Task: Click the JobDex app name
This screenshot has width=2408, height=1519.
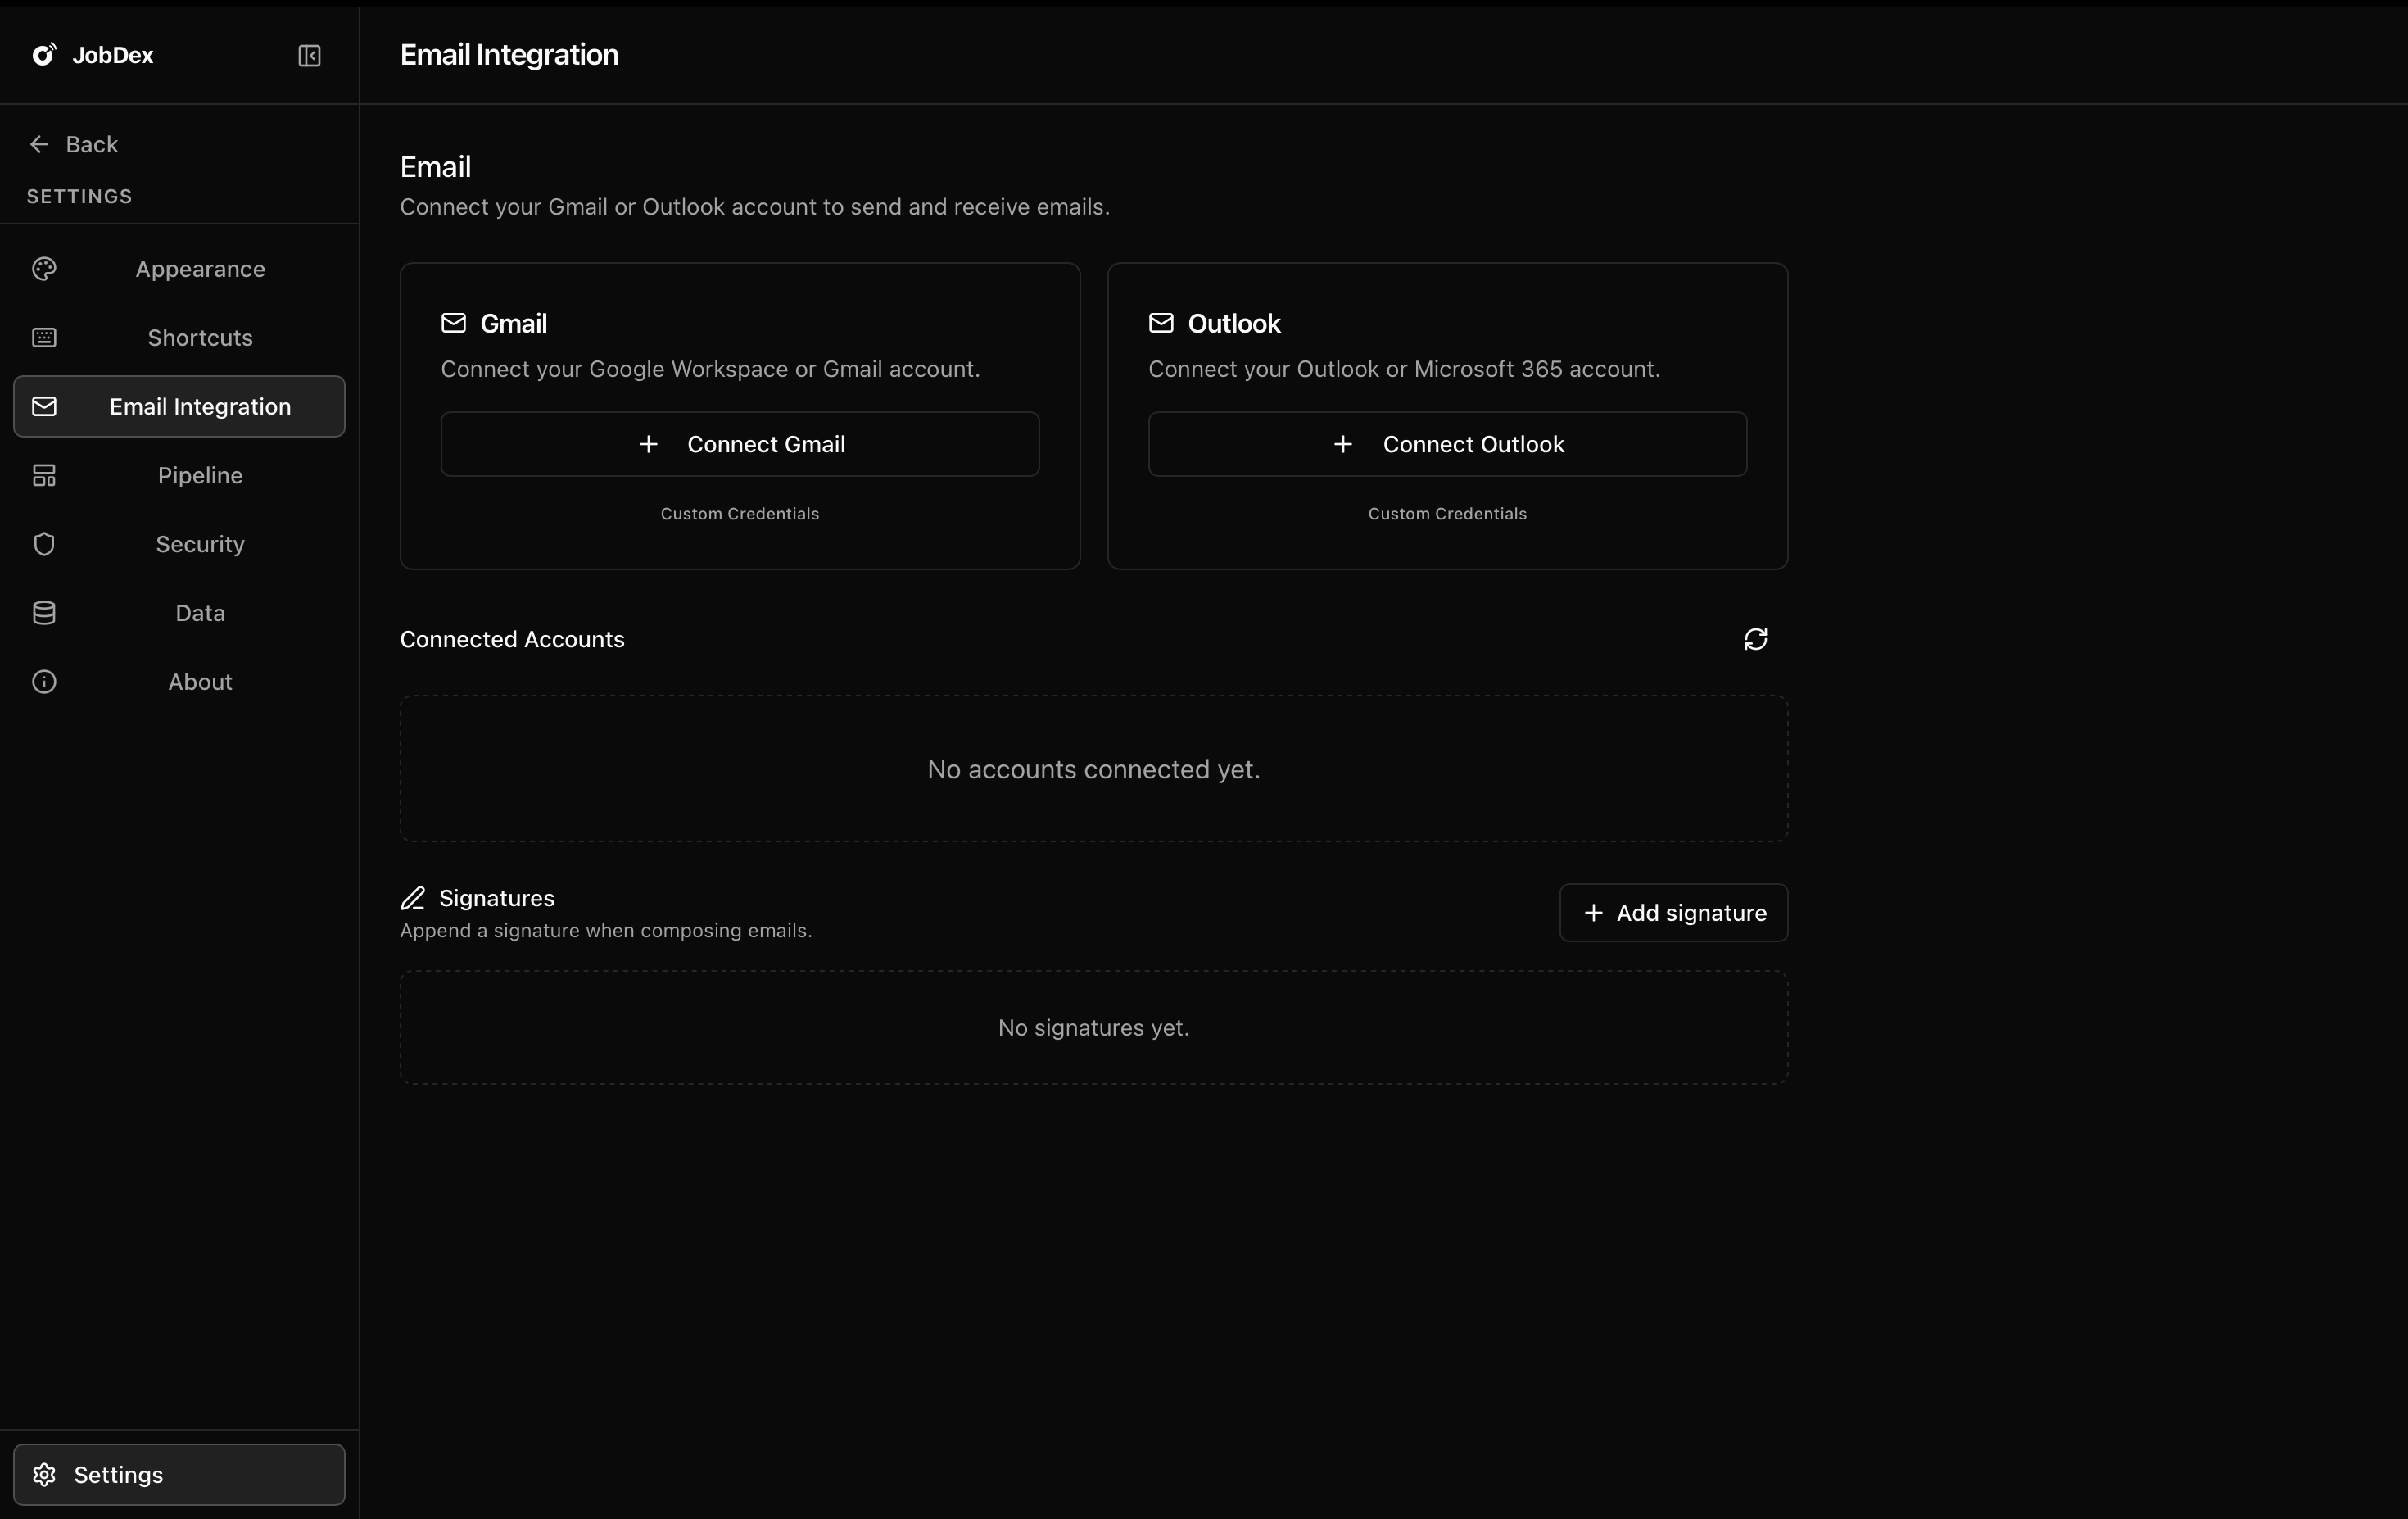Action: [113, 55]
